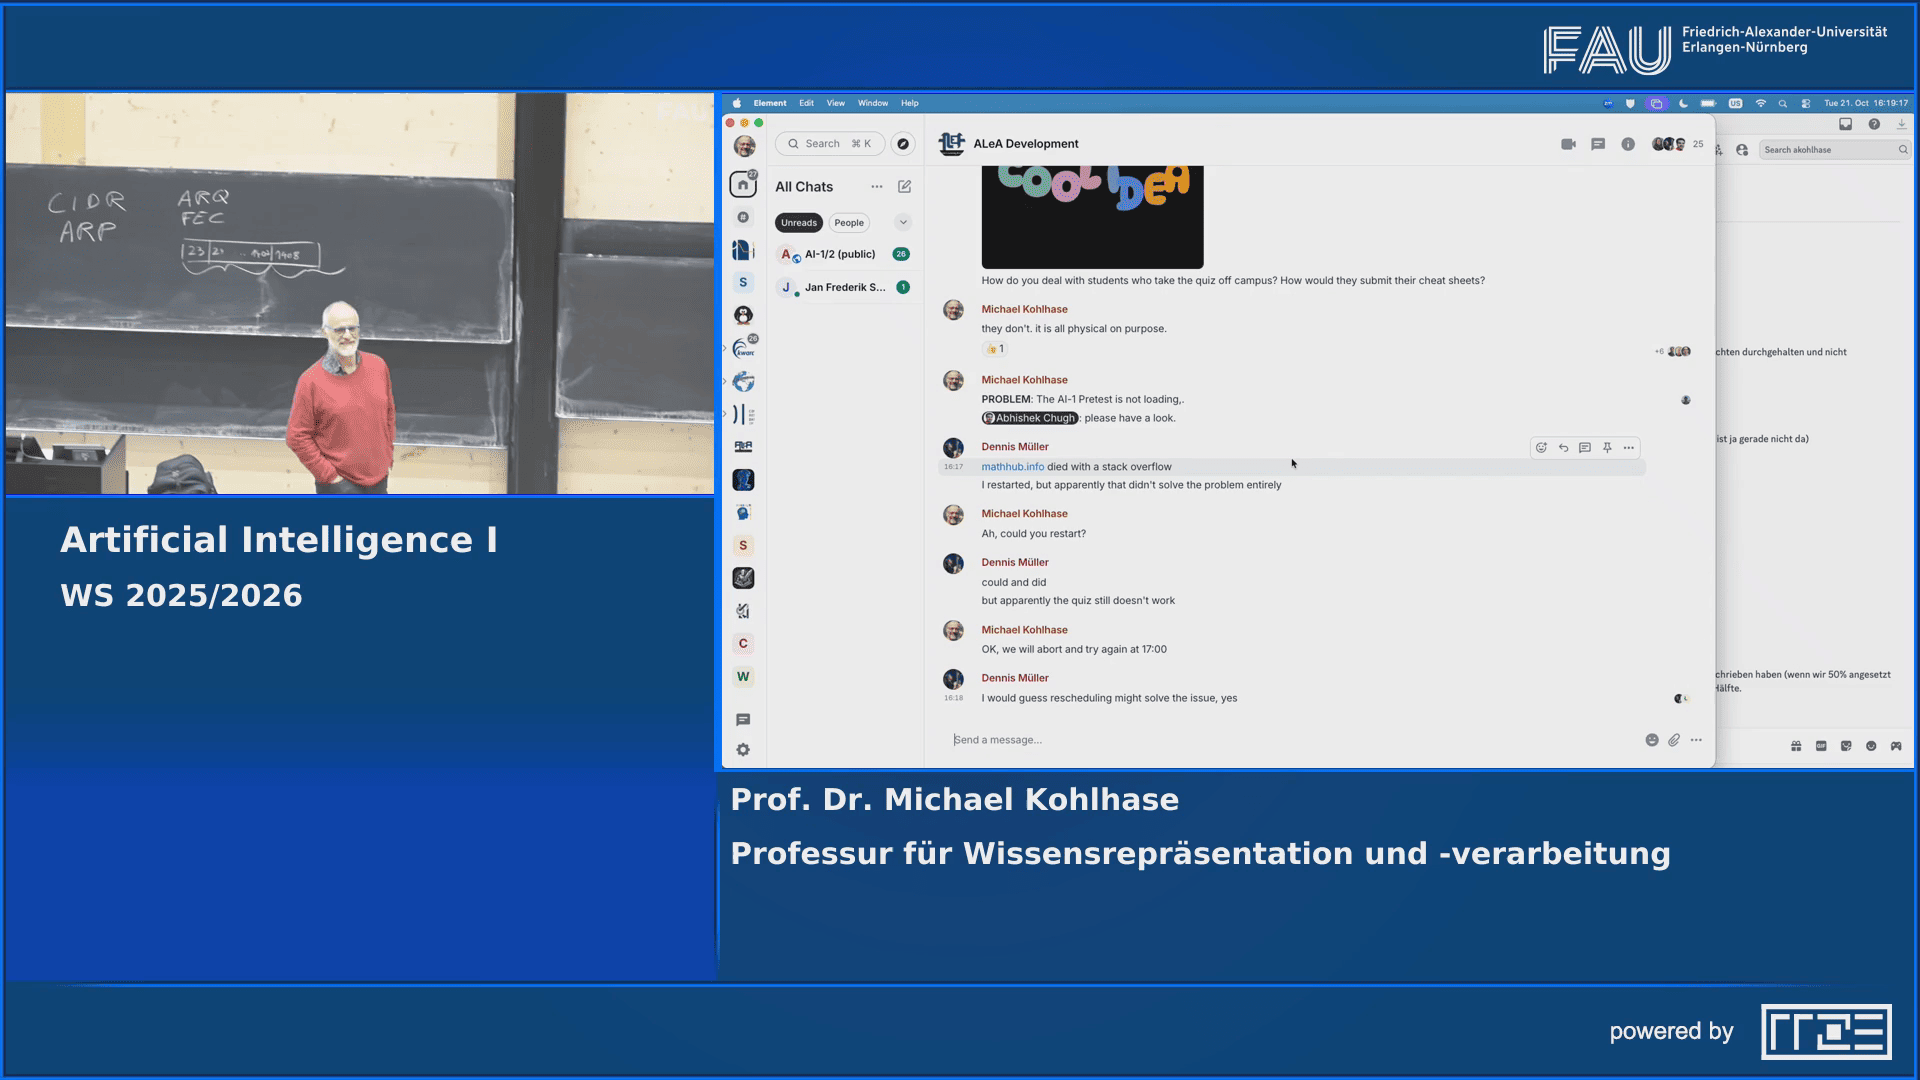Open the Element menu in the menu bar

pyautogui.click(x=770, y=103)
